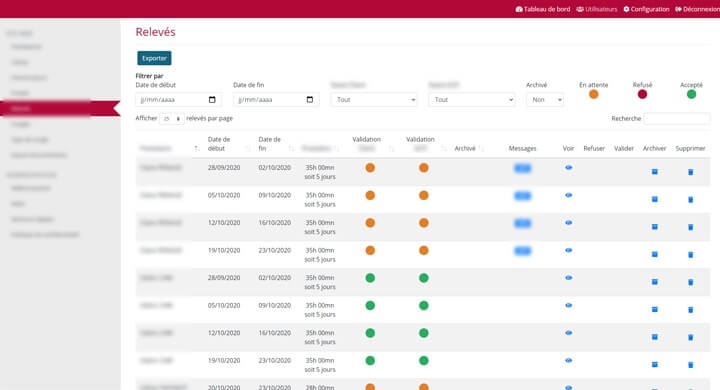Focus the Date de début filter input
Screen dimensions: 720x390
tap(179, 100)
